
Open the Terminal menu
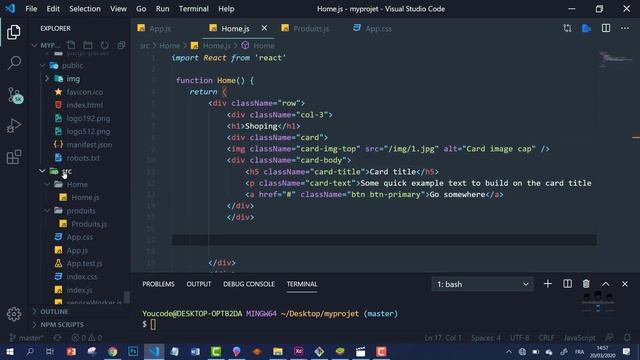click(x=193, y=9)
